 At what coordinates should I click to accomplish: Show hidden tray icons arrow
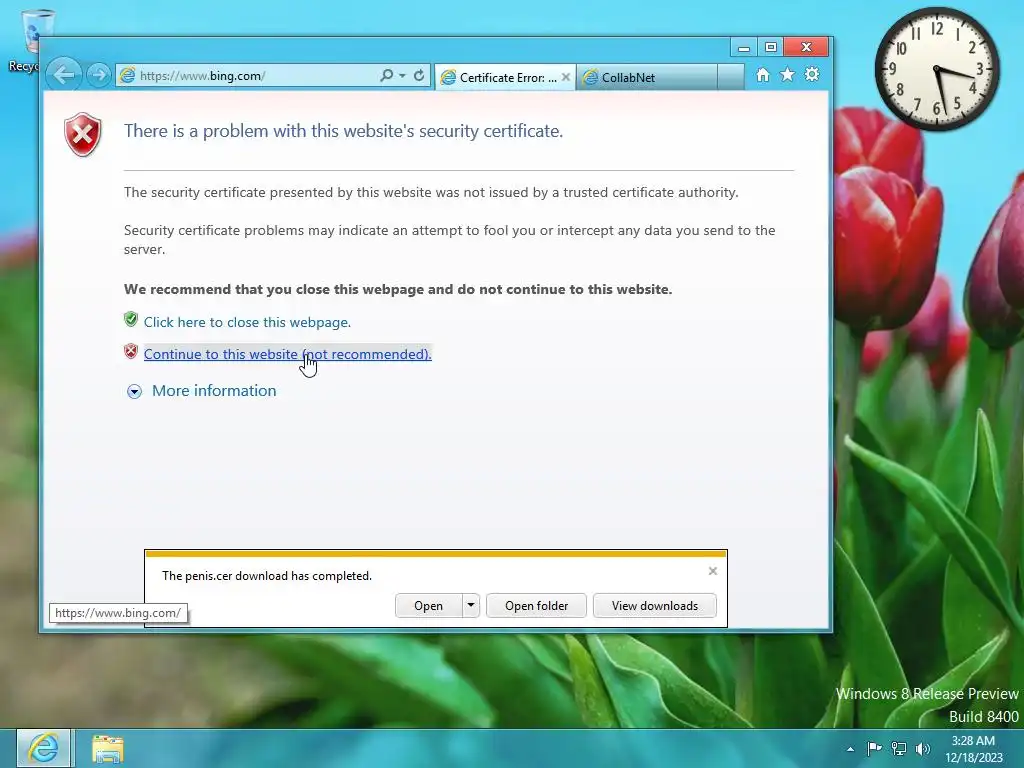click(x=850, y=749)
